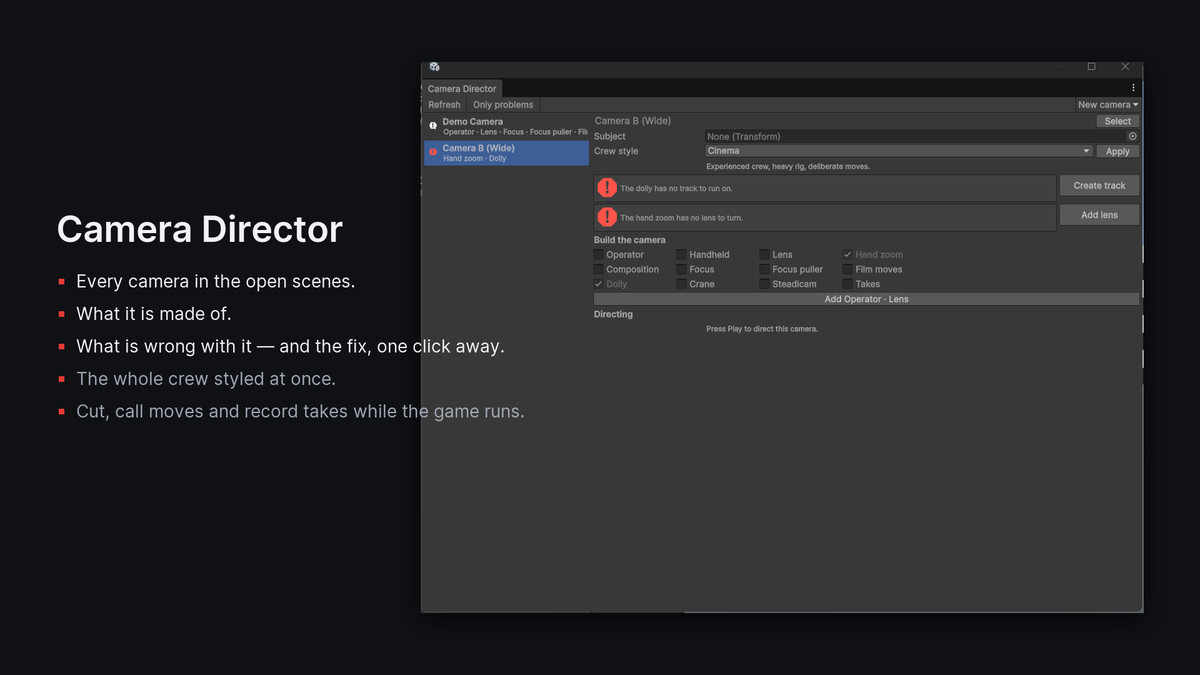Select Camera B (Wide) in the list
Screen dimensions: 1200x675
pos(506,153)
